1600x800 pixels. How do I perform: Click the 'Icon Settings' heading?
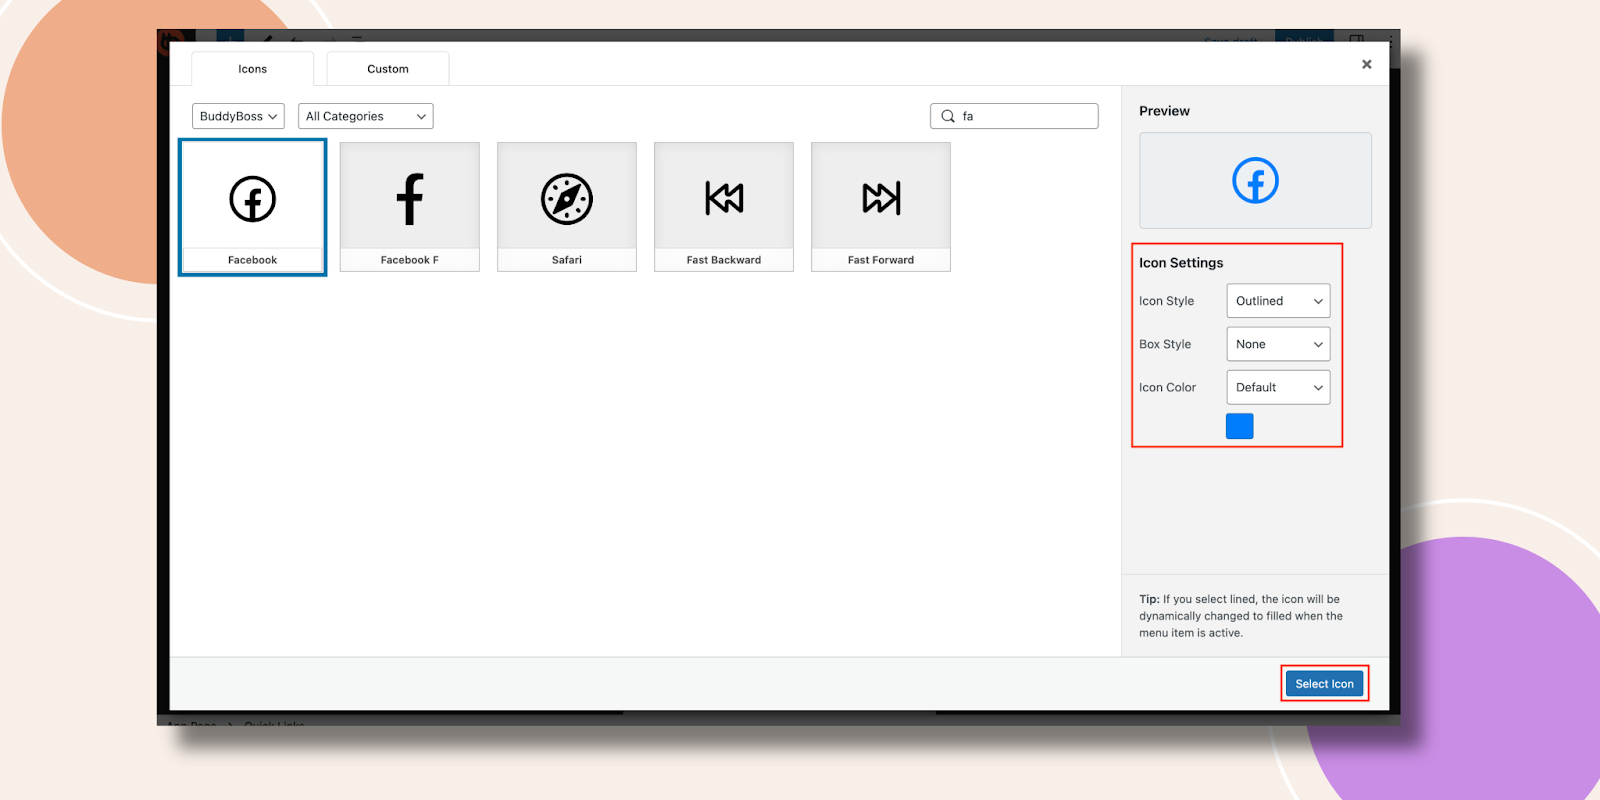pos(1181,263)
